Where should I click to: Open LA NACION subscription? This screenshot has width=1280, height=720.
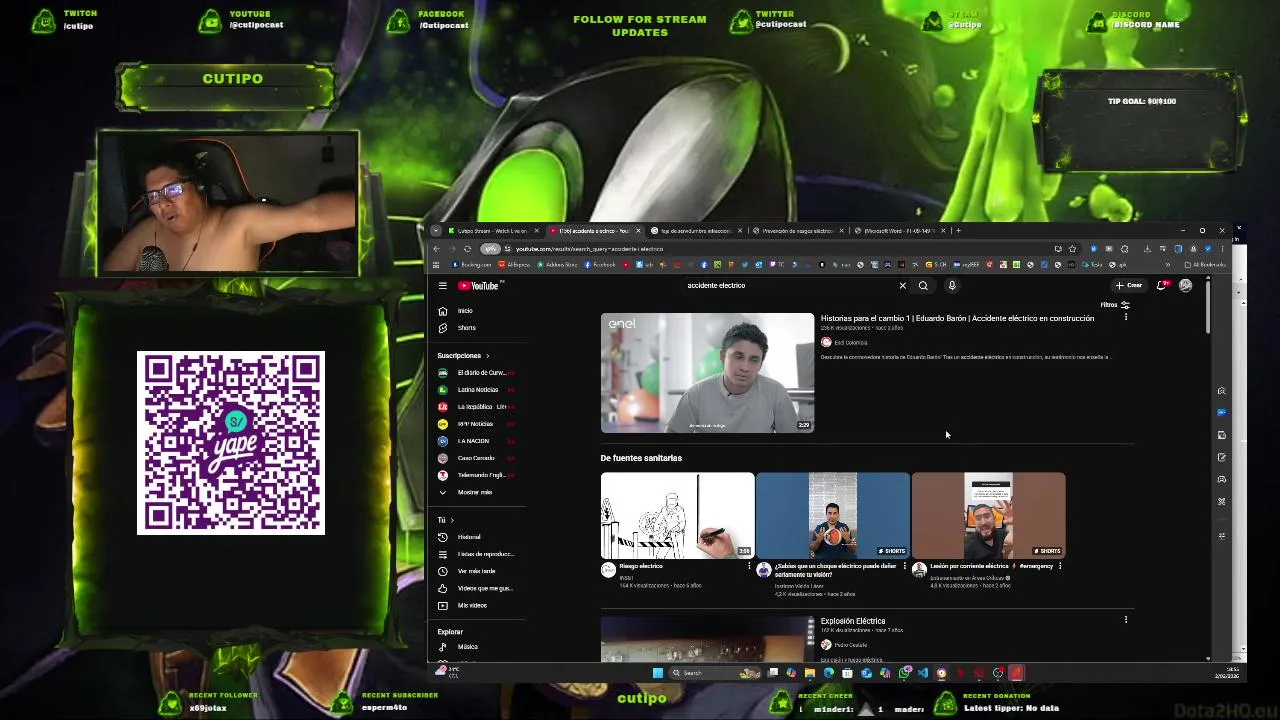[477, 441]
